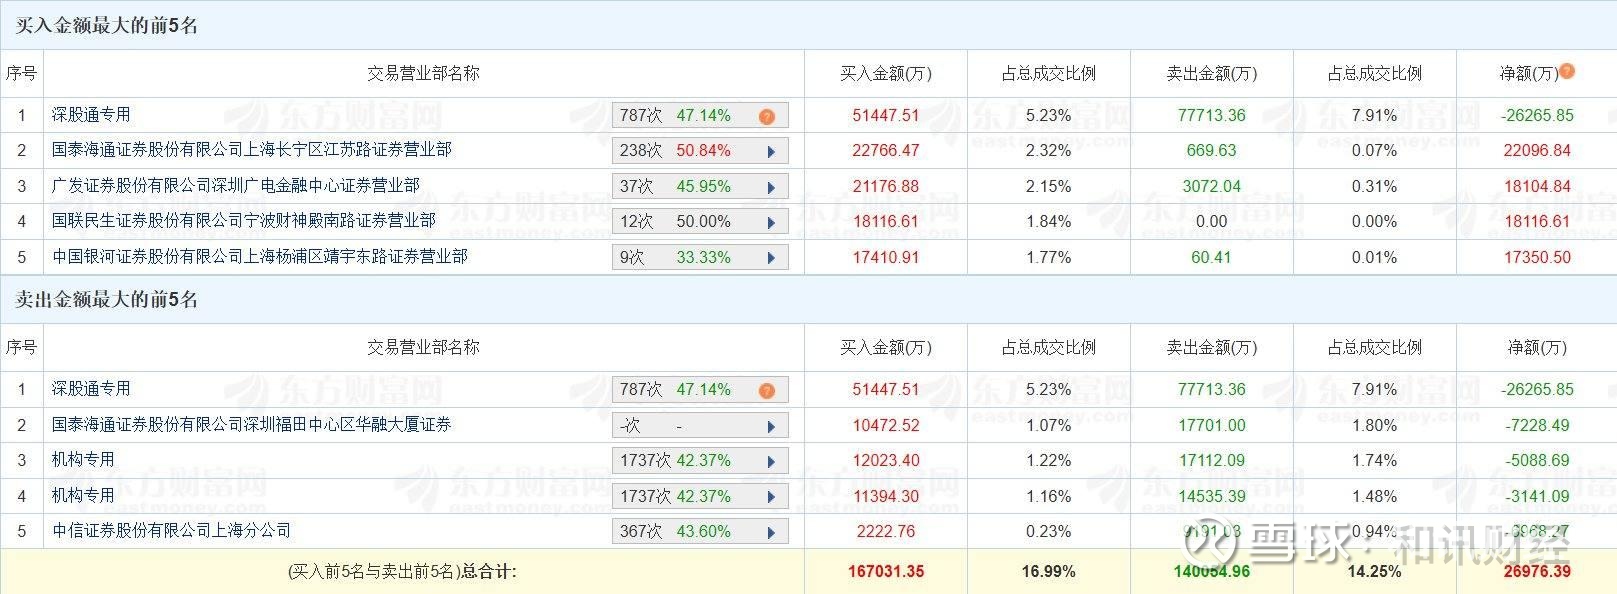
Task: Open 广发证券深圳广电金融中心证券营业部 link
Action: 235,185
